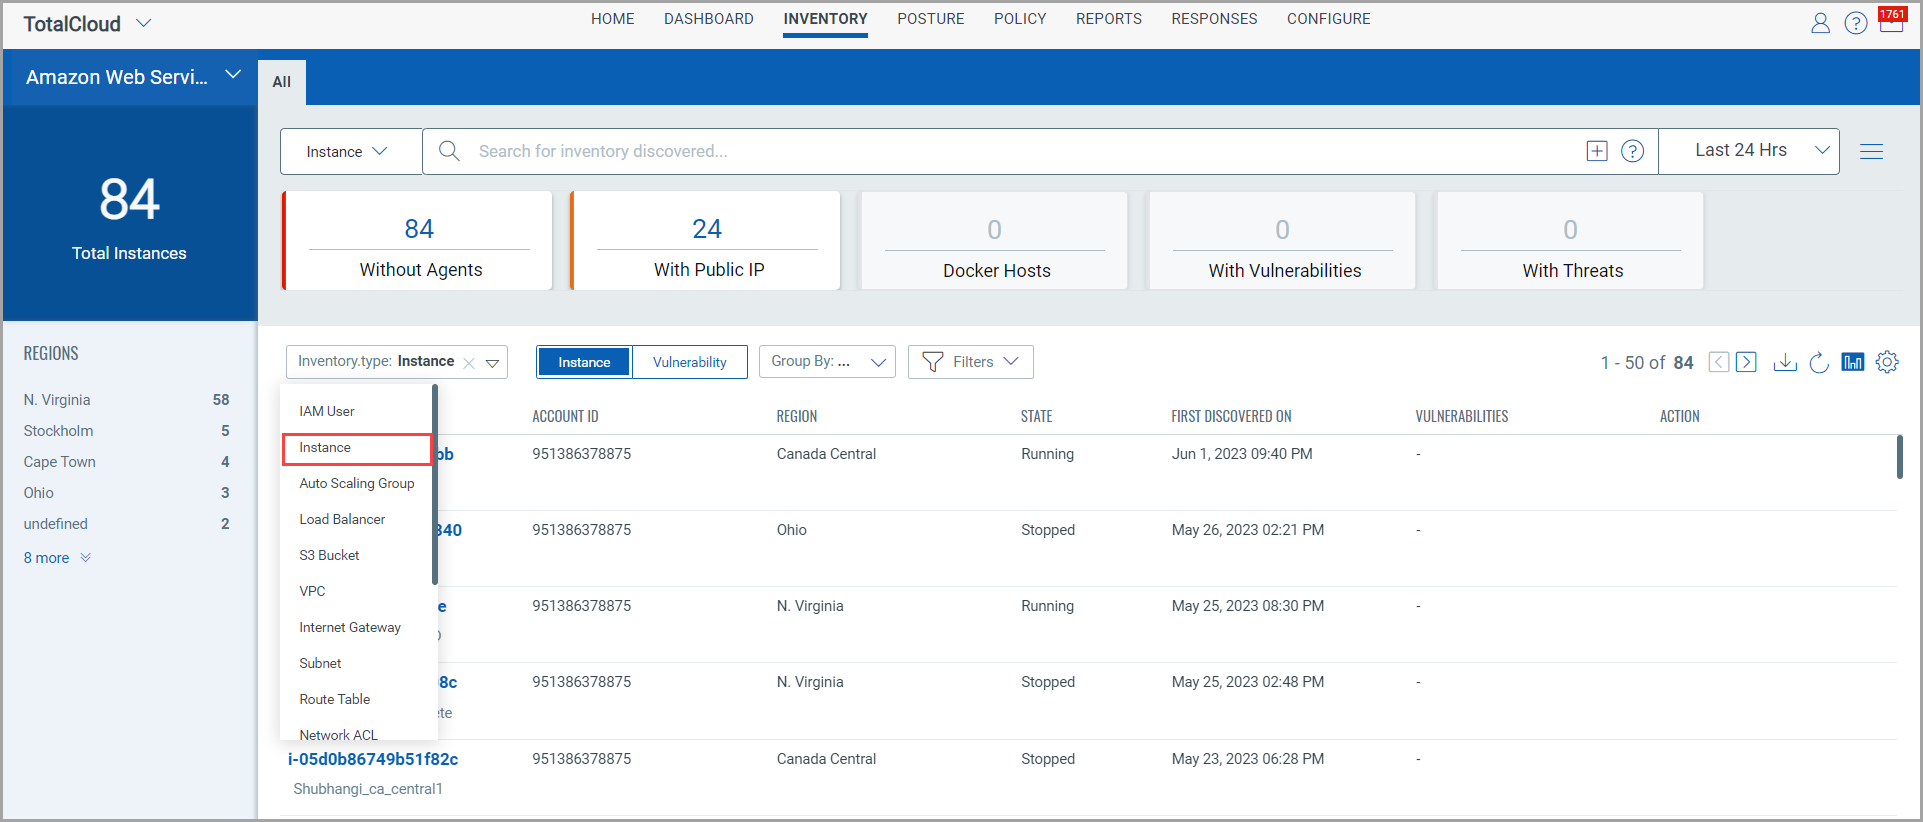Open the Instance resource type dropdown
The height and width of the screenshot is (822, 1923).
[350, 151]
